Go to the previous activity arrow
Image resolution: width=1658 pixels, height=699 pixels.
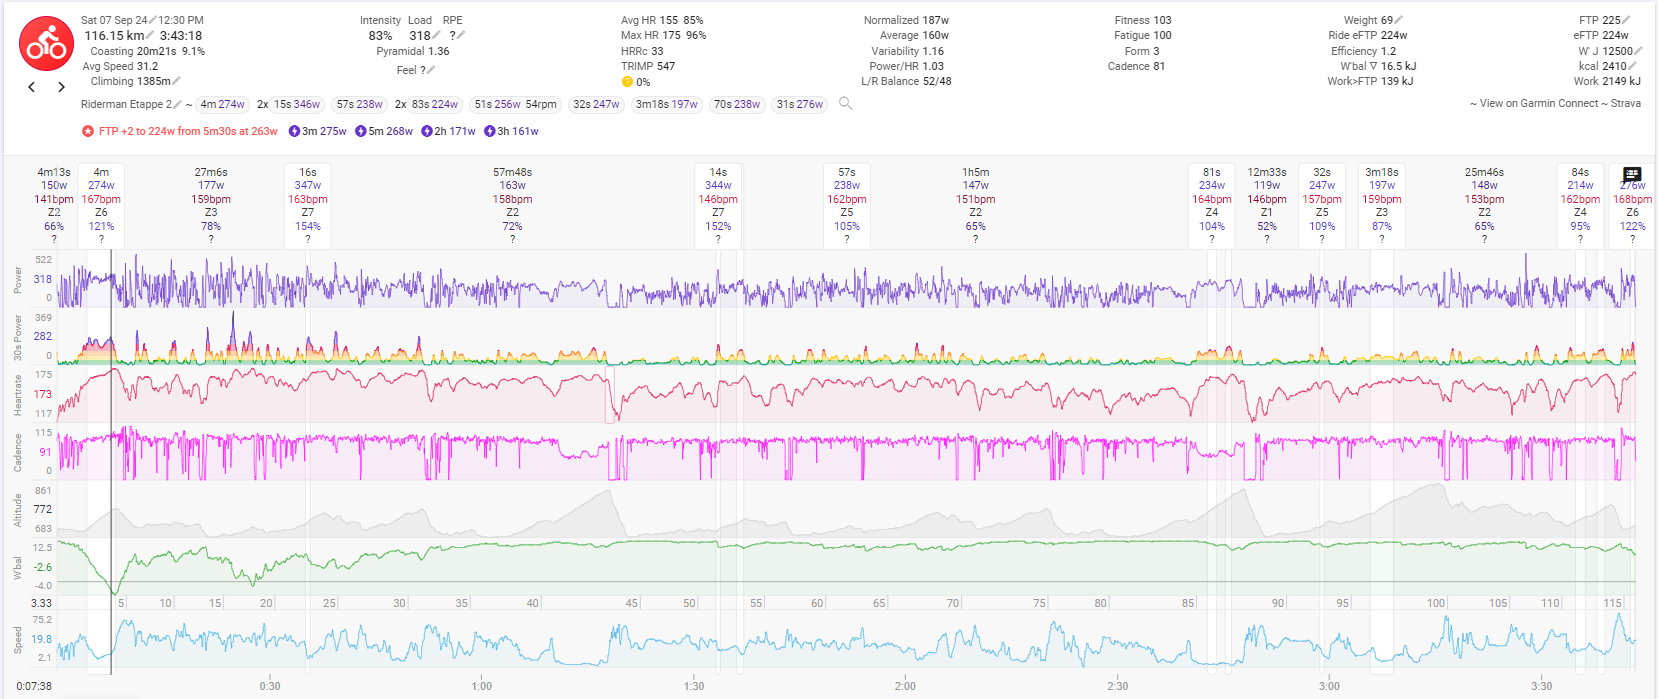point(32,87)
